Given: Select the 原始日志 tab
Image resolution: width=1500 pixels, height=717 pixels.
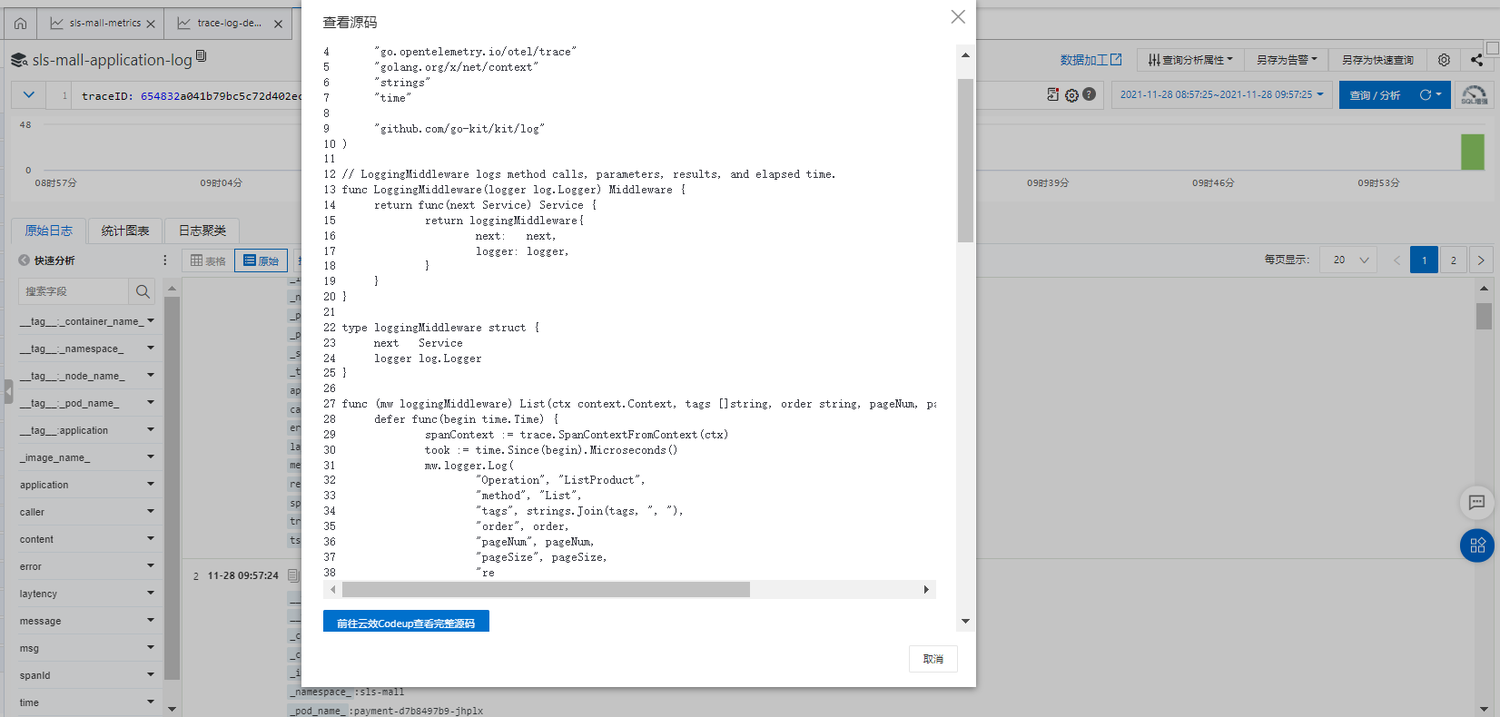Looking at the screenshot, I should point(48,231).
